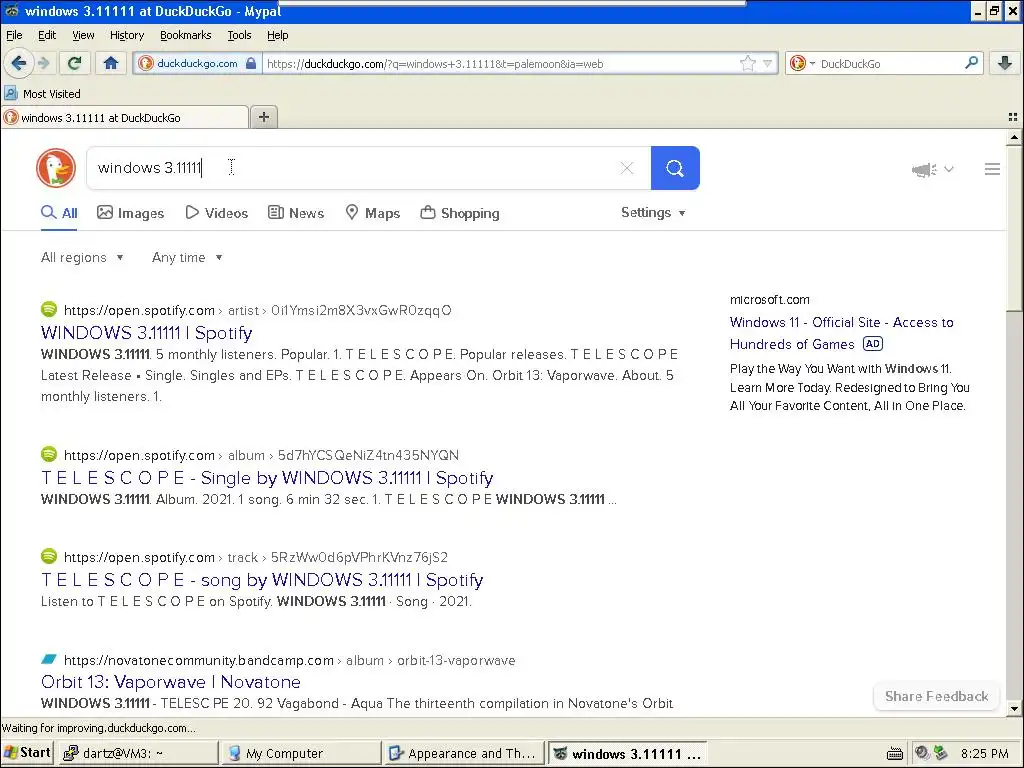Switch to Appearance and Themes taskbar window
This screenshot has width=1024, height=768.
463,754
